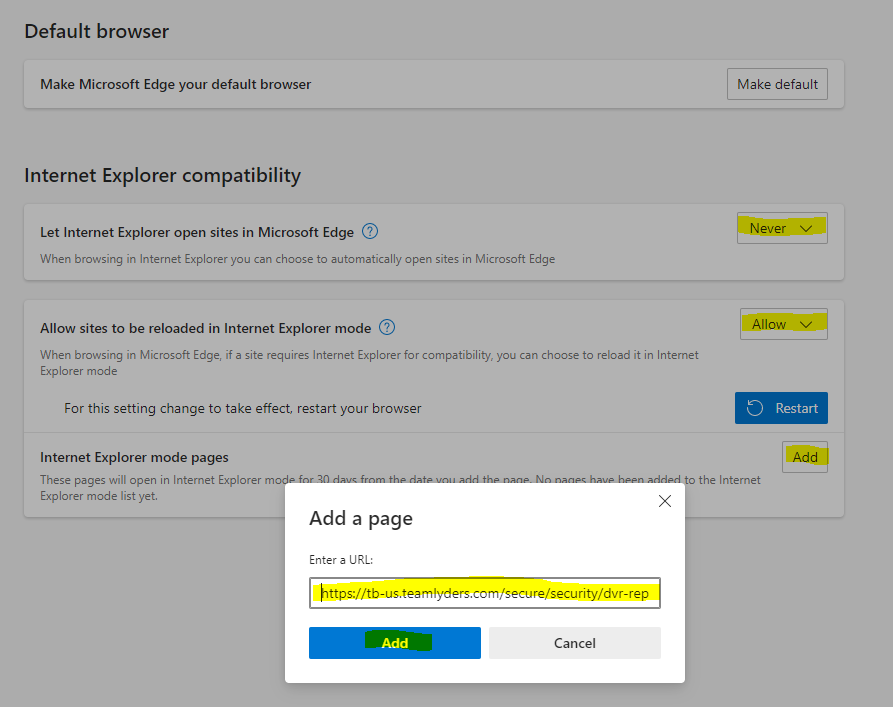
Task: Select the Default browser heading text
Action: 97,31
